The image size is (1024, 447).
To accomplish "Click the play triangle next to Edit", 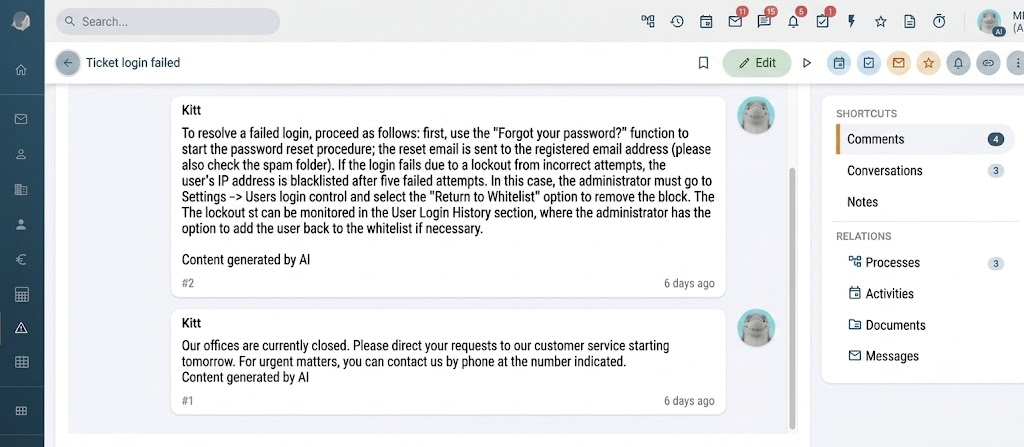I will 807,63.
